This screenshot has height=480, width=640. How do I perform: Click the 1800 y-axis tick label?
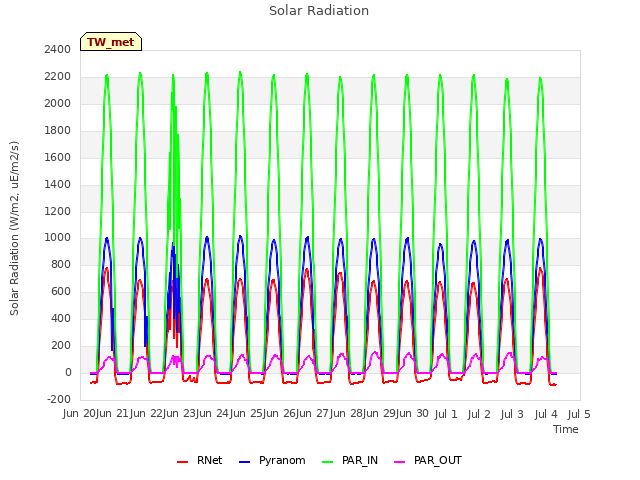pos(58,130)
